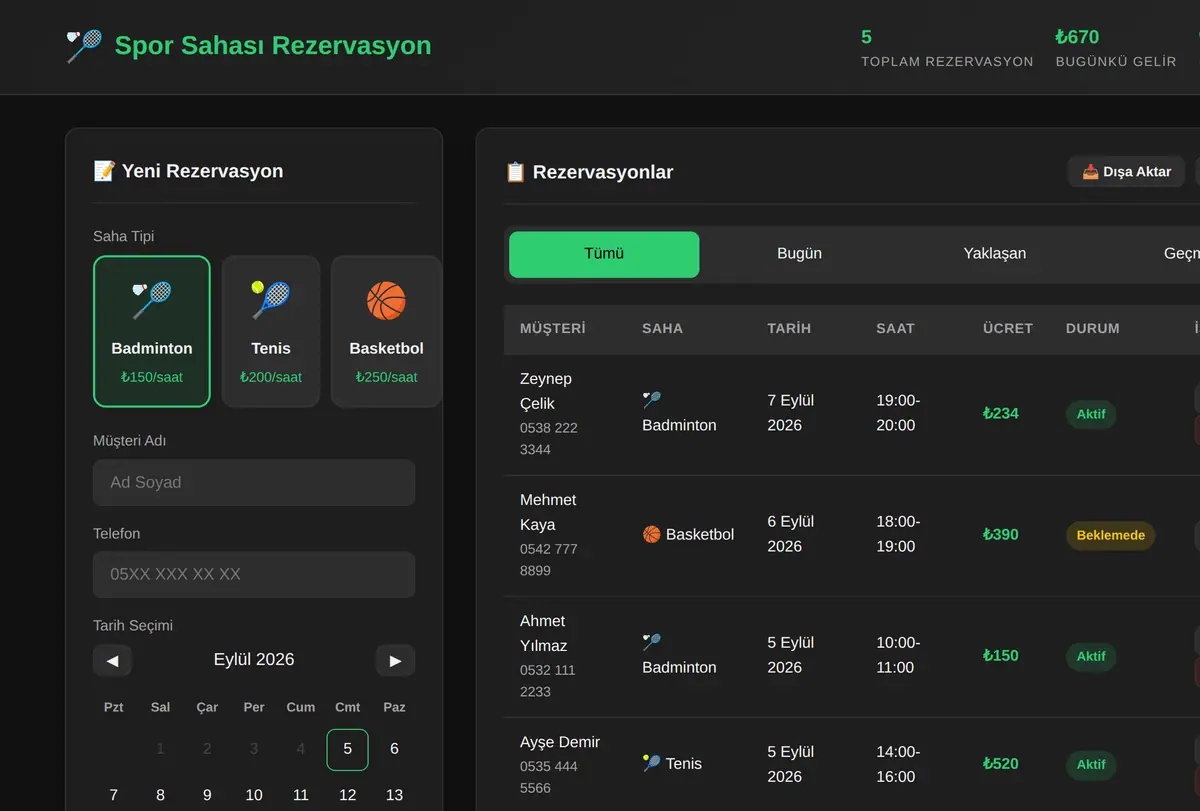Go to next month in calendar

[395, 660]
